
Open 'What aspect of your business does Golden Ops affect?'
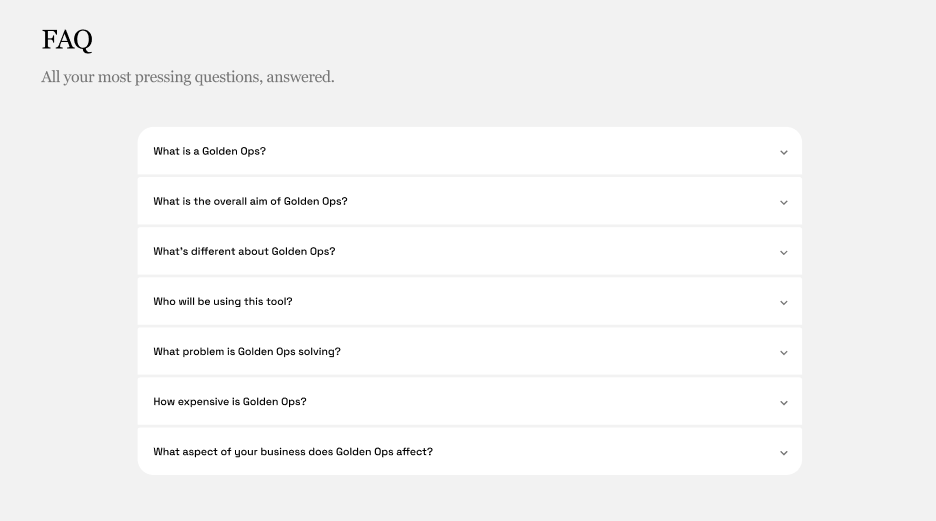point(293,452)
